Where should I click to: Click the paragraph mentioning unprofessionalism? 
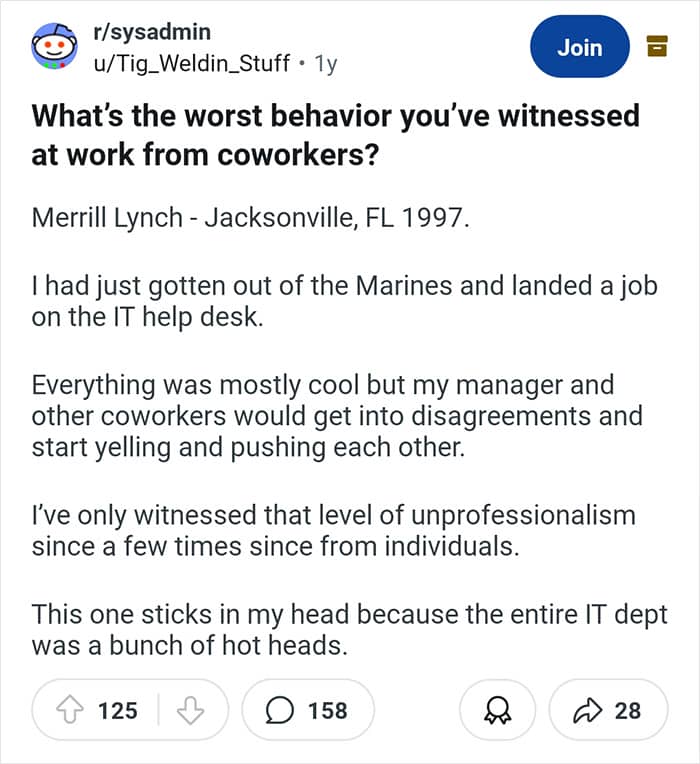tap(334, 531)
